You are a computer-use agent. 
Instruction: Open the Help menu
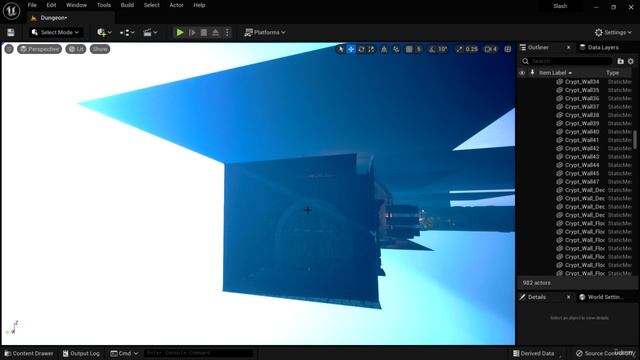(199, 5)
